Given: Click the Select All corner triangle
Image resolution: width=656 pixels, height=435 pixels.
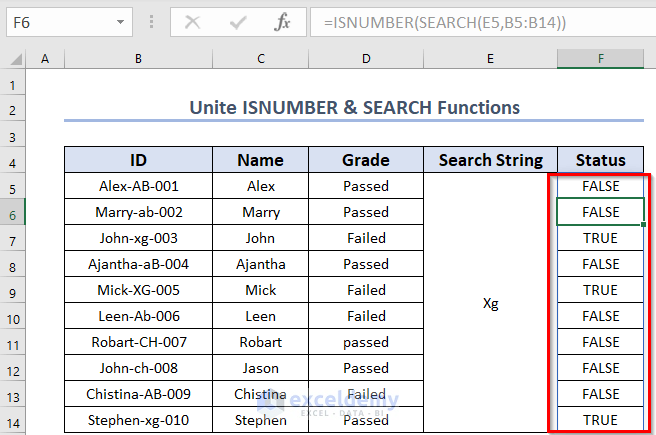Looking at the screenshot, I should pyautogui.click(x=14, y=60).
